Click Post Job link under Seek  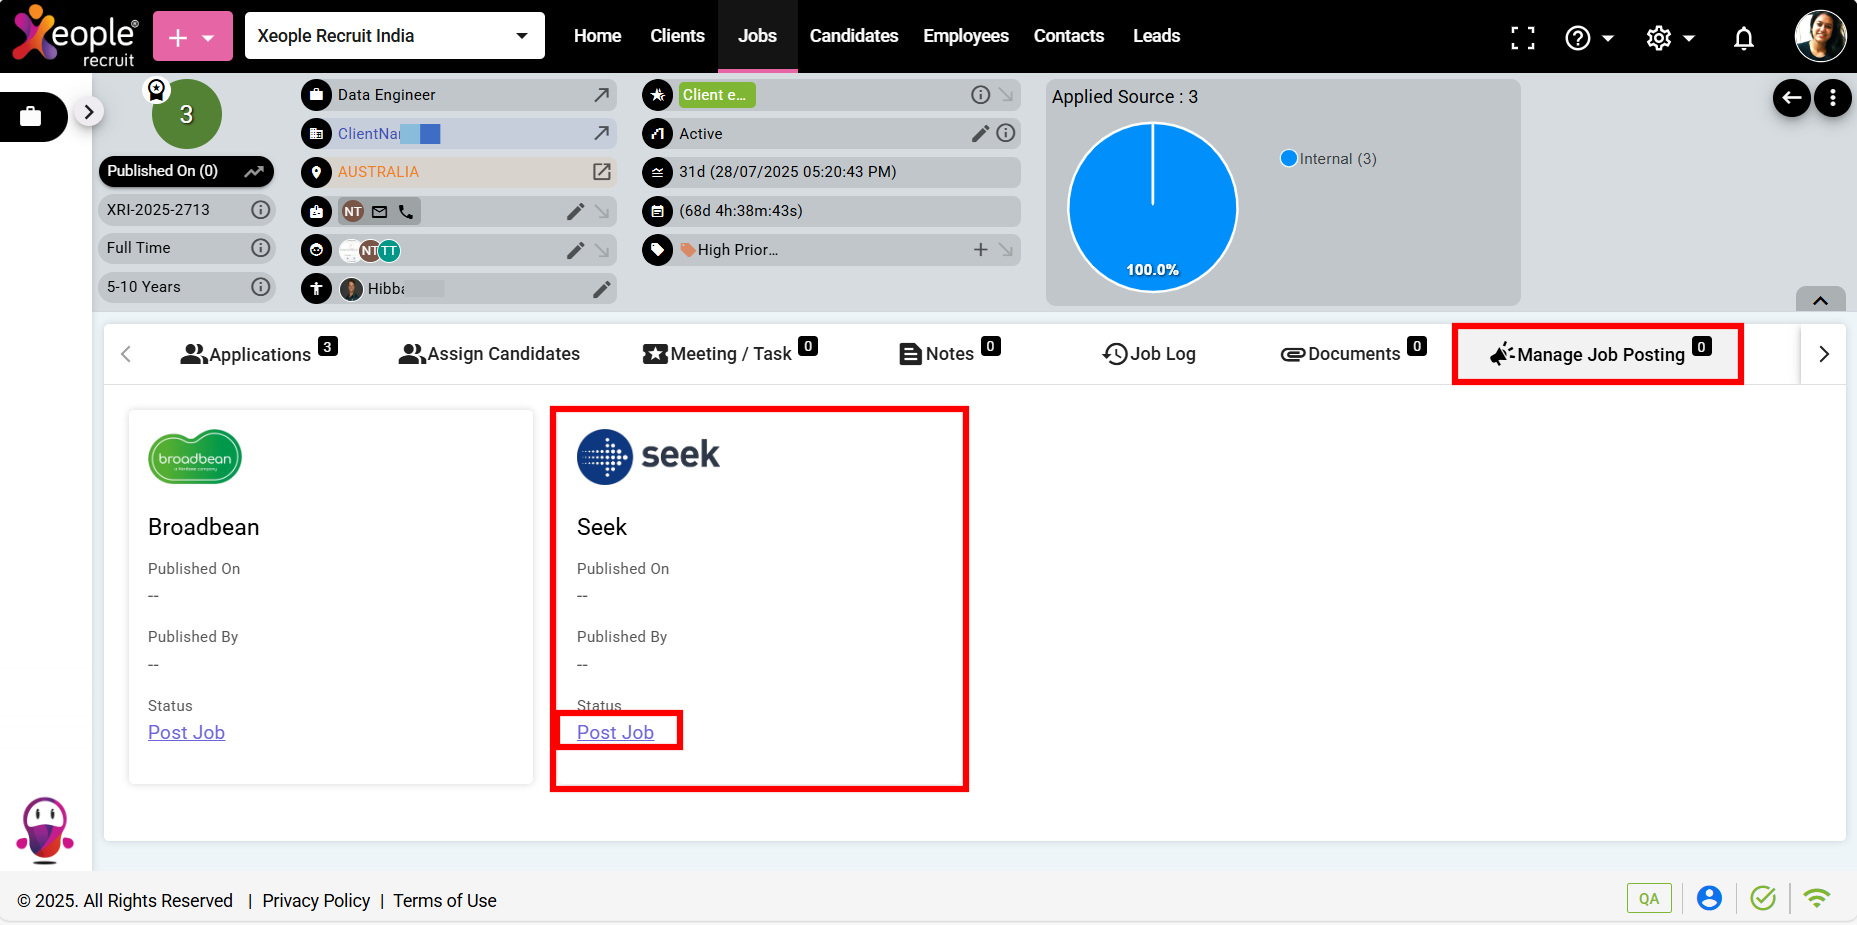[x=615, y=733]
